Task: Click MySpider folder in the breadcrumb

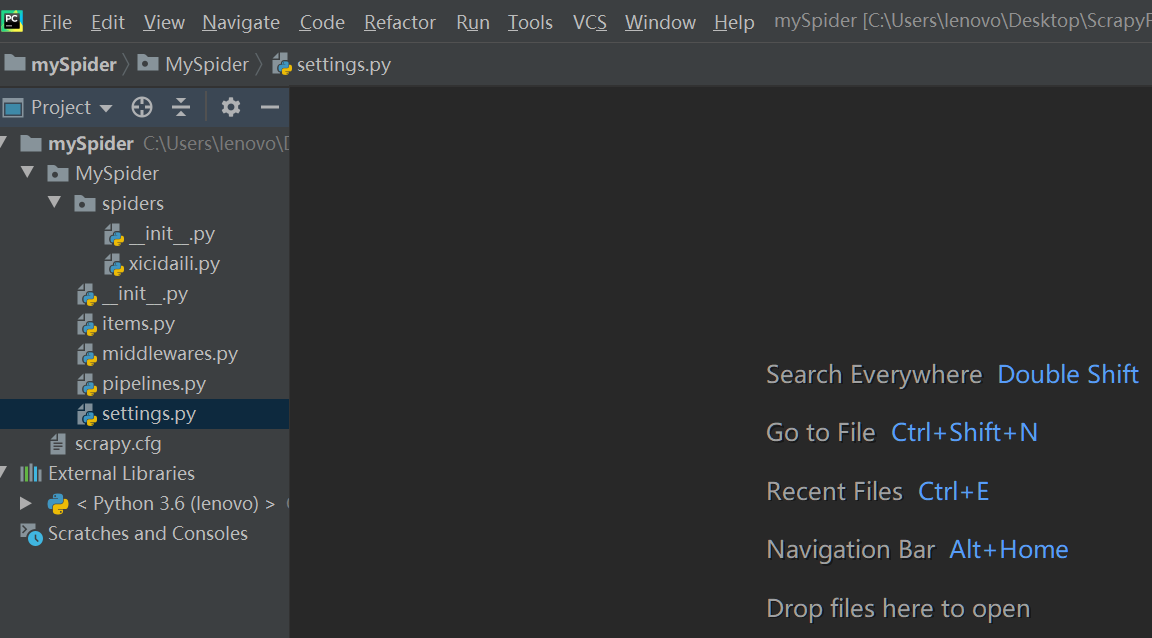Action: coord(193,65)
